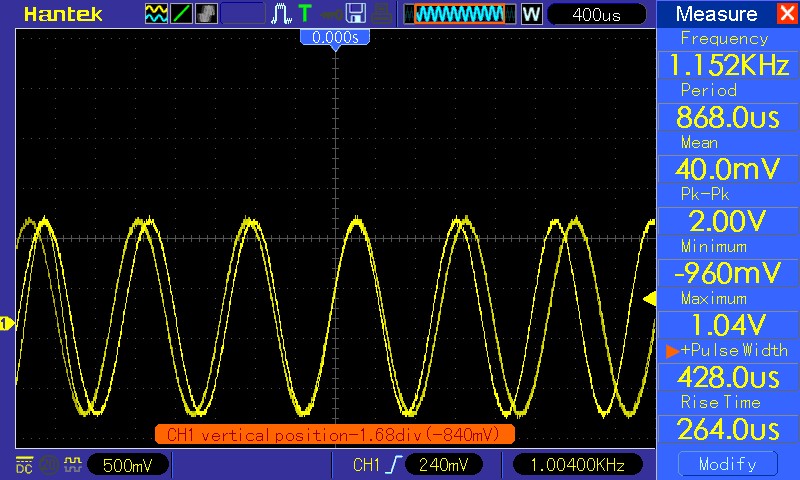
Task: Select the +Pulse Width measurement label
Action: pos(734,350)
